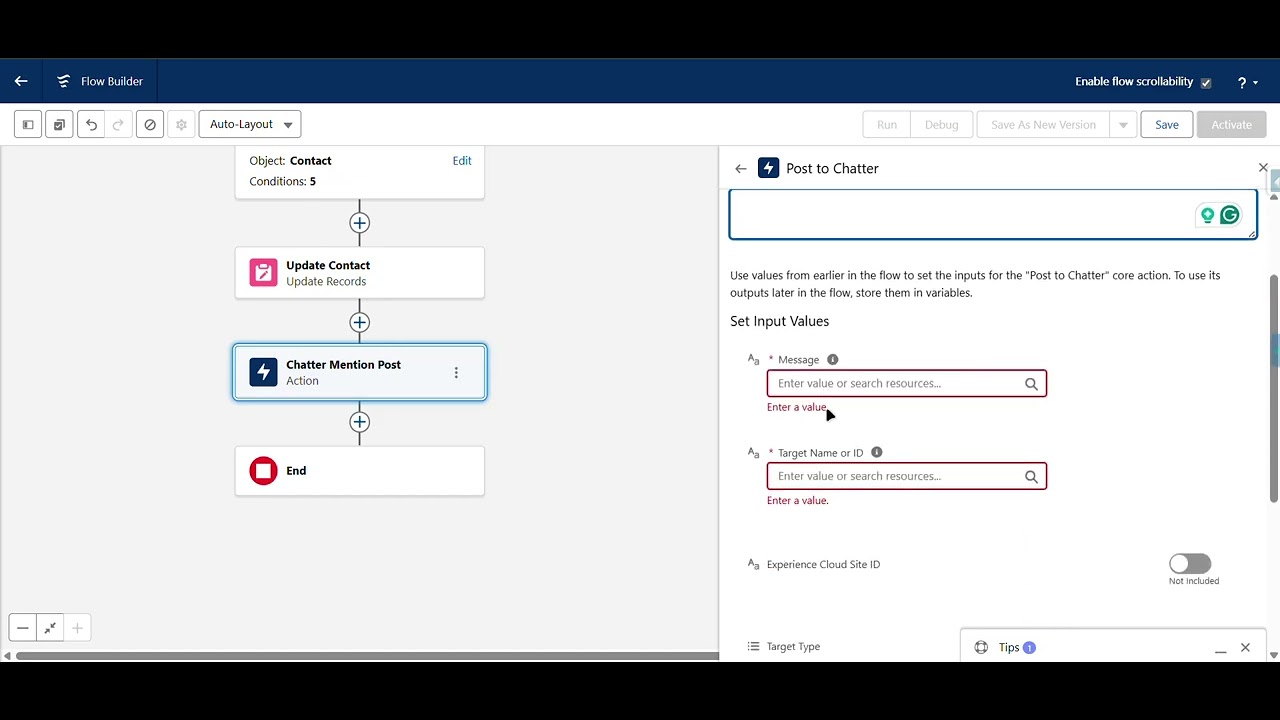Go back using the header back arrow
1280x720 pixels.
(21, 81)
